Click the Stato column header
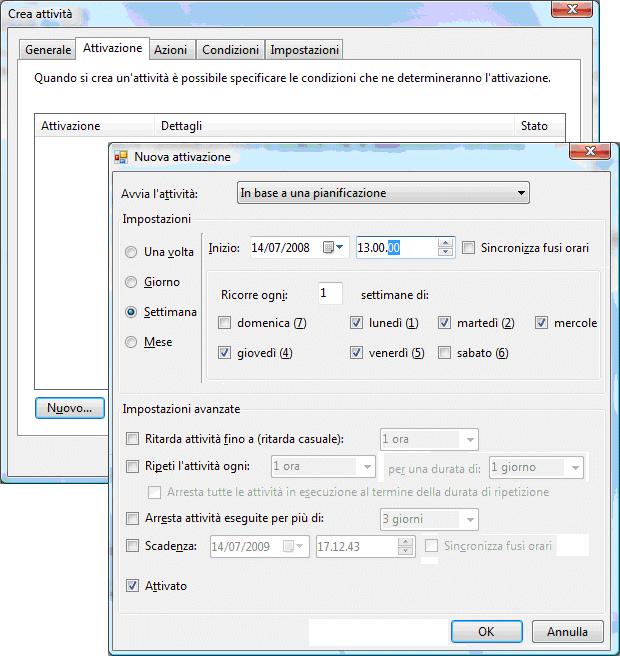 [539, 126]
